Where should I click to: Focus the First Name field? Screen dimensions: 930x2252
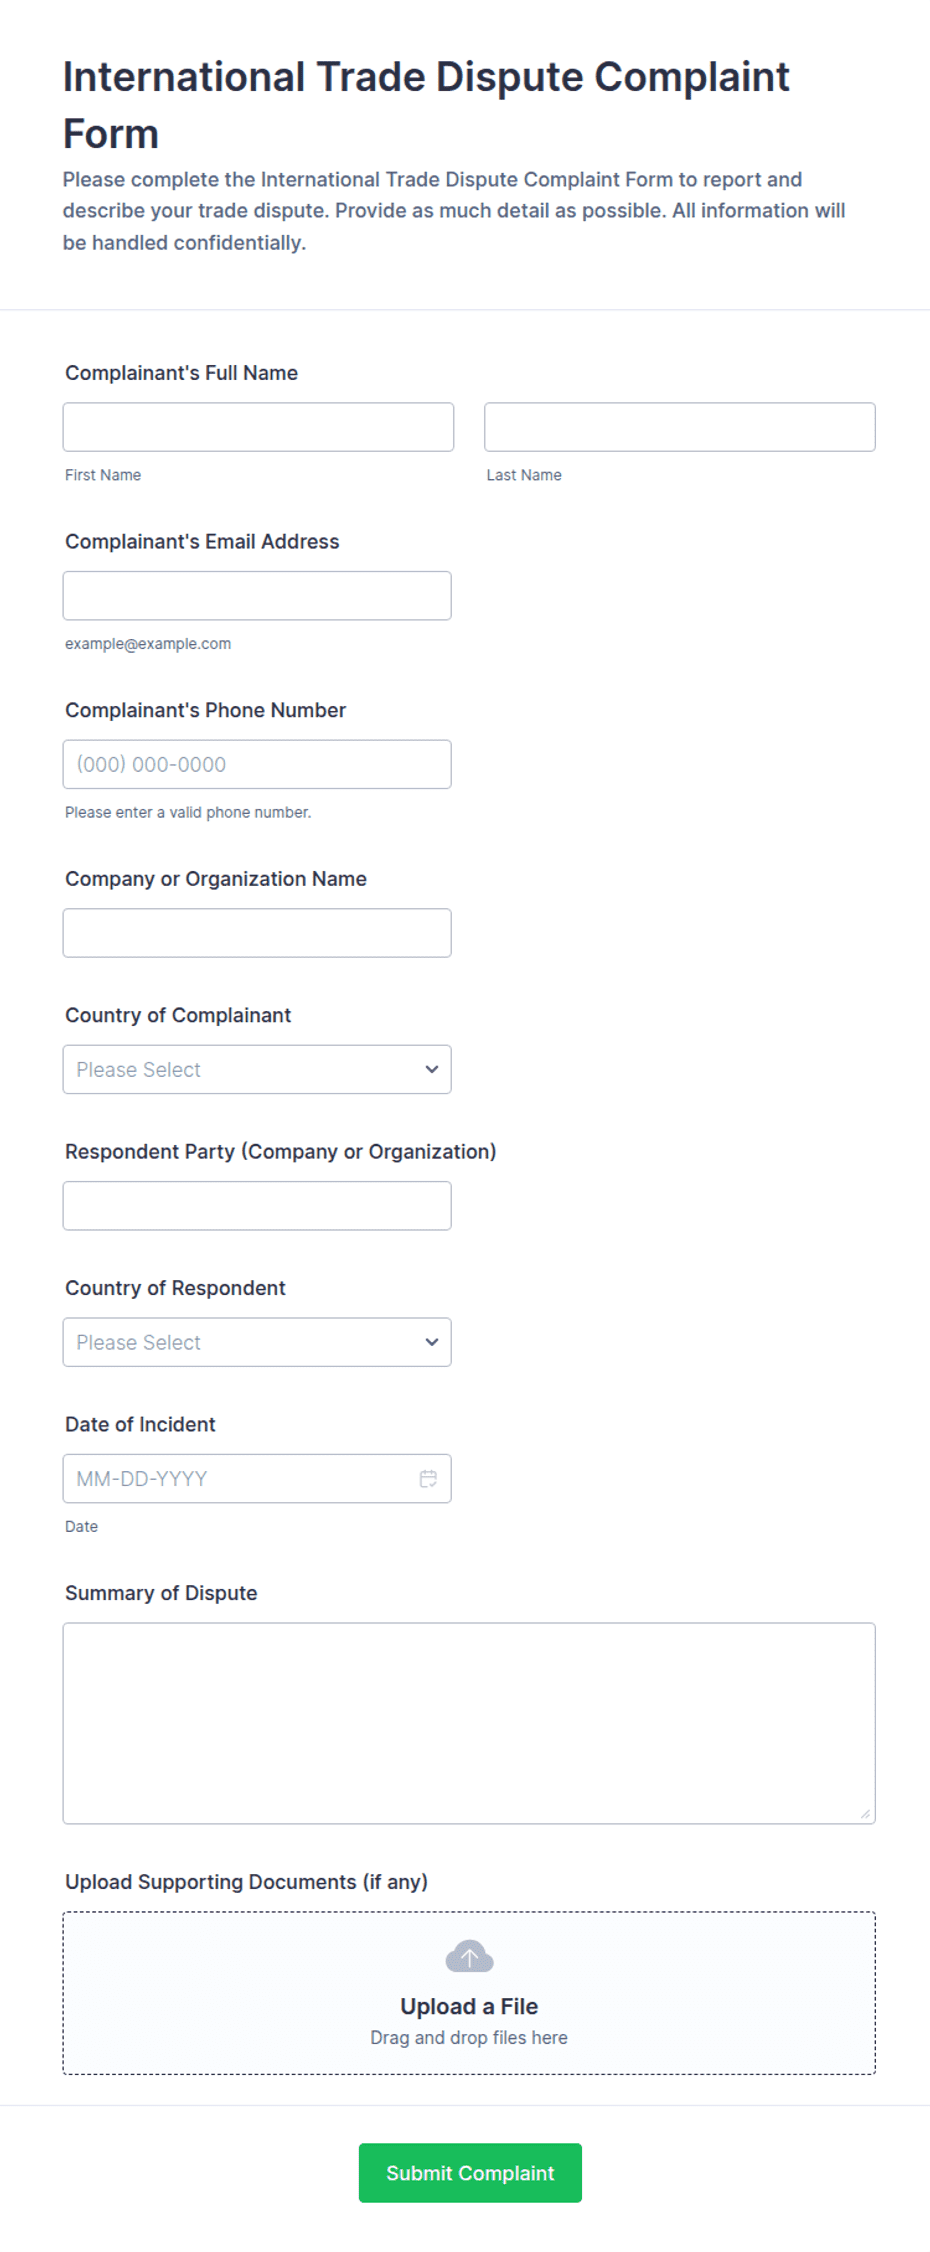tap(258, 427)
